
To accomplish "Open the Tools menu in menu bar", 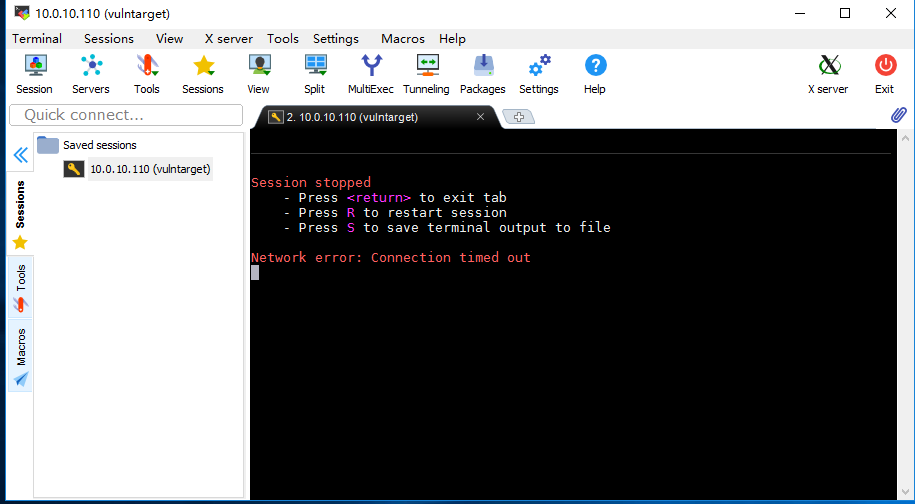I will 283,39.
